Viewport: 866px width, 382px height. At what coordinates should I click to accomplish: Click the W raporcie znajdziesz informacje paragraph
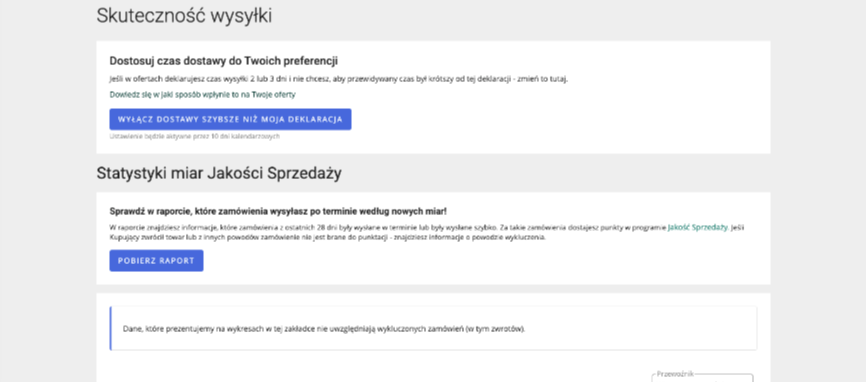(x=427, y=232)
